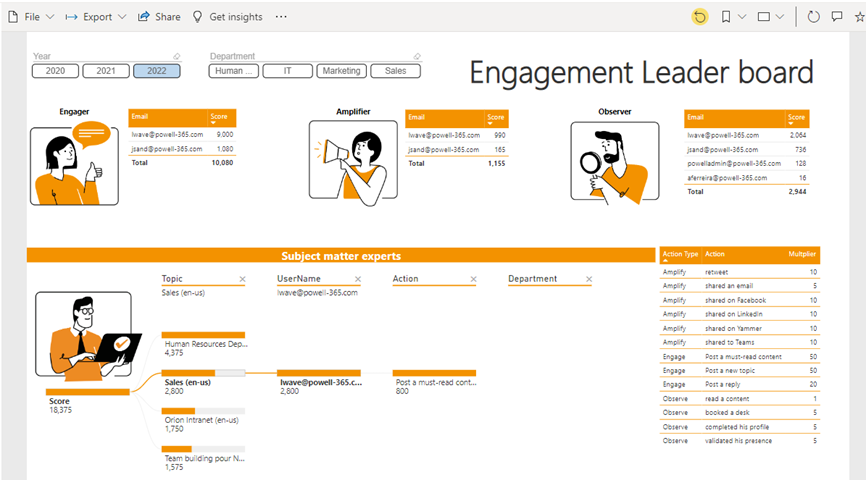Clear the Year slicer with eraser icon
This screenshot has height=480, width=866.
[x=177, y=56]
